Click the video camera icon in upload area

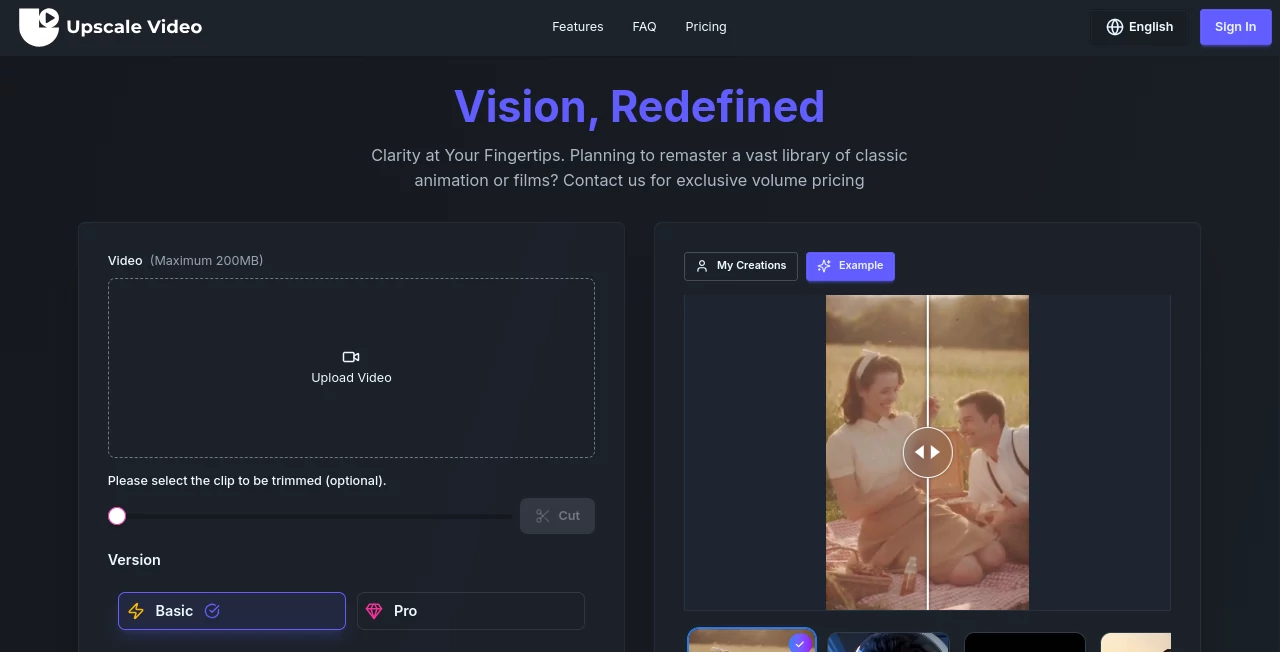pyautogui.click(x=351, y=357)
